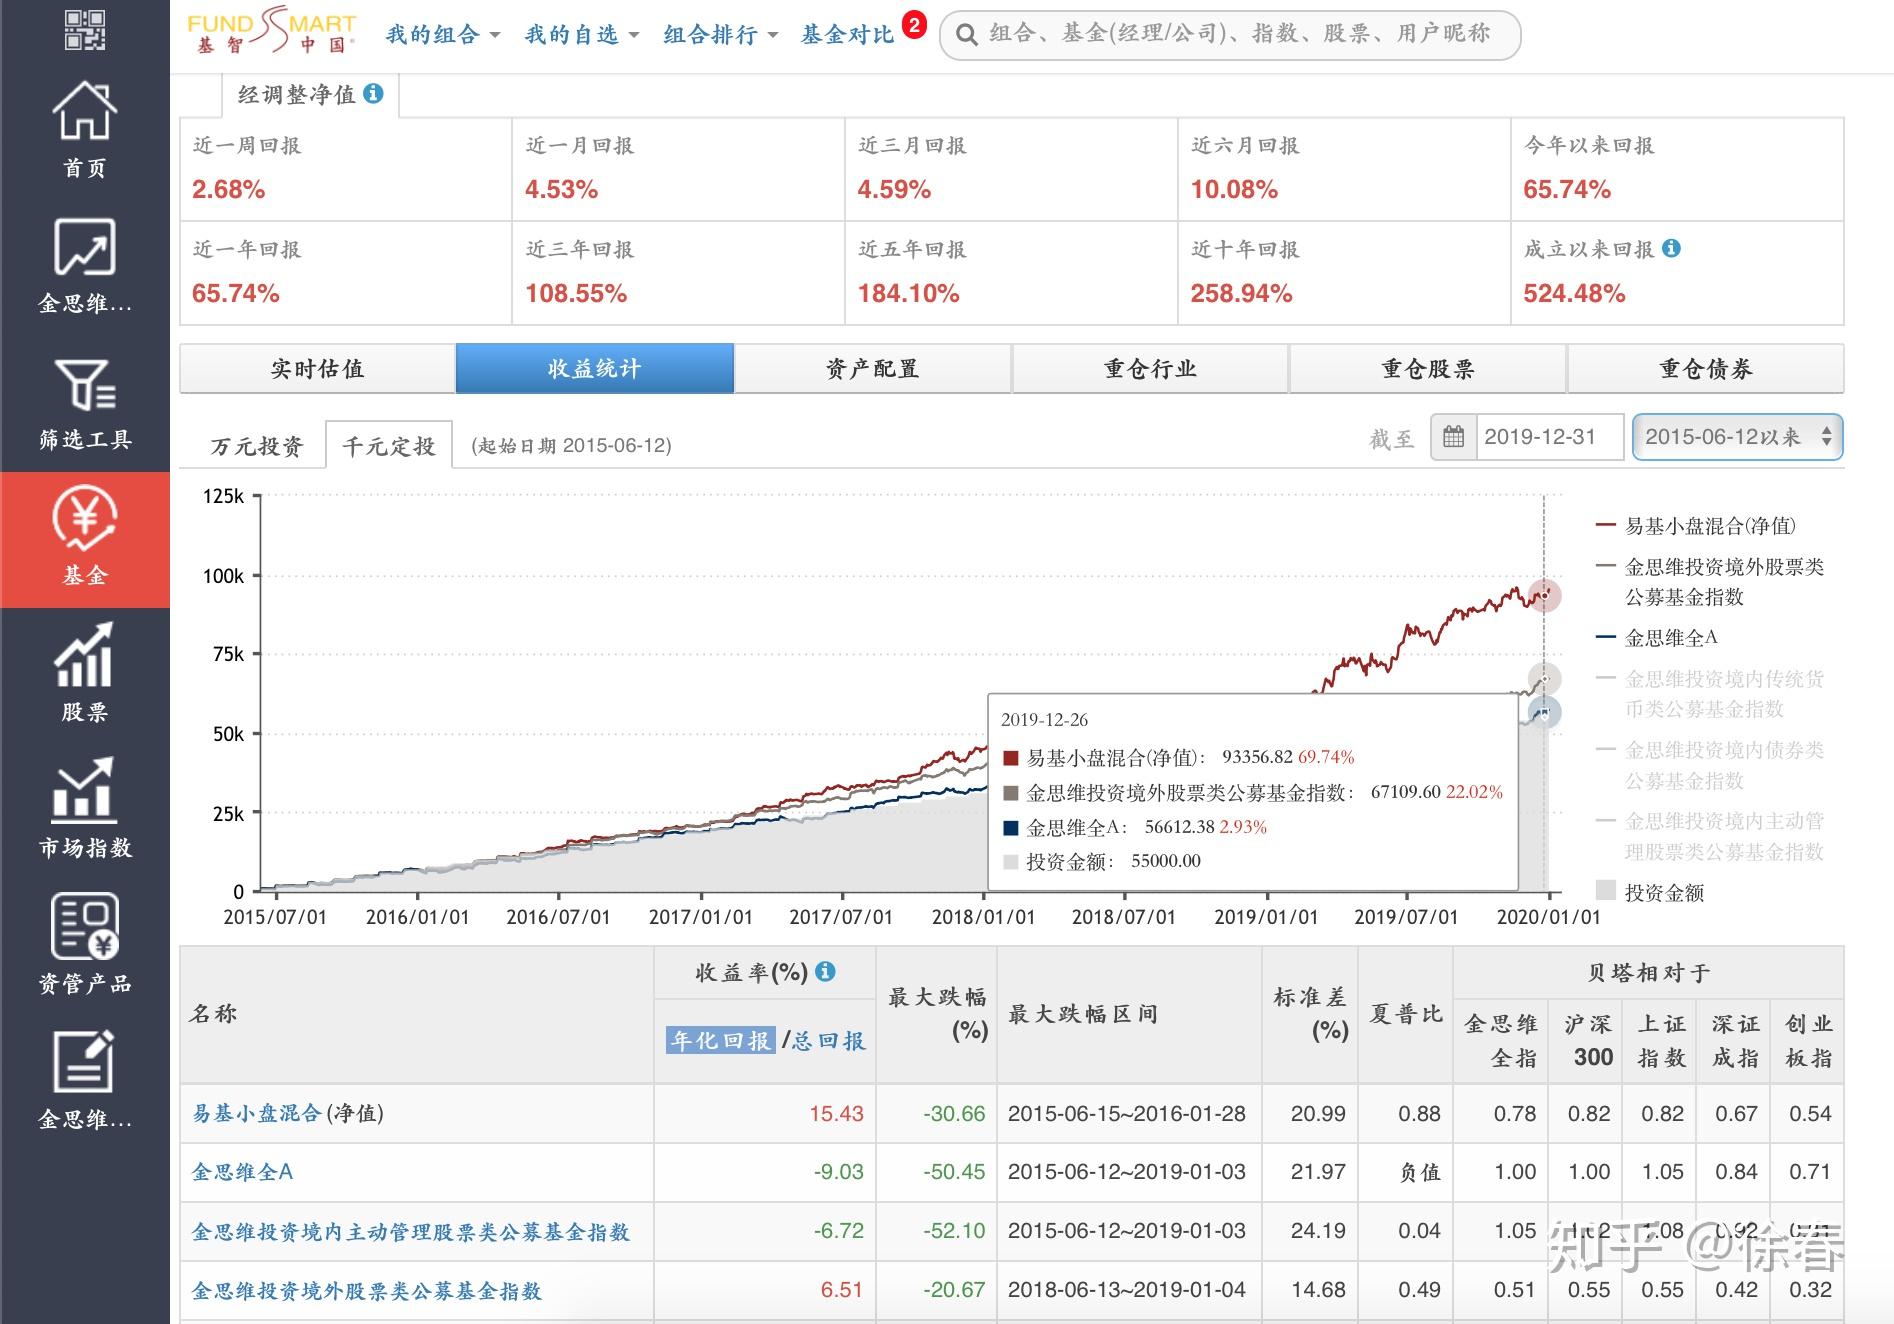Switch to the 重仓债券 tab
This screenshot has width=1894, height=1324.
[x=1706, y=368]
